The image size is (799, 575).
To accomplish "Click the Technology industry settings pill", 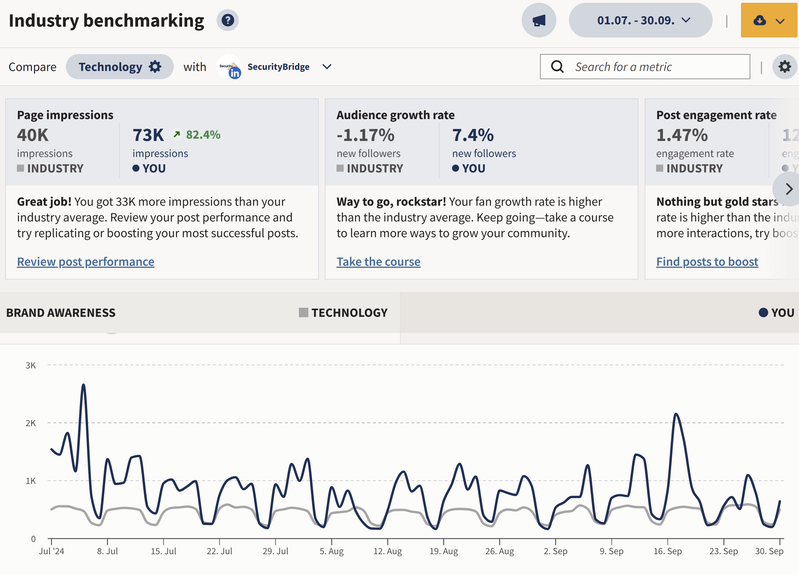I will coord(120,67).
